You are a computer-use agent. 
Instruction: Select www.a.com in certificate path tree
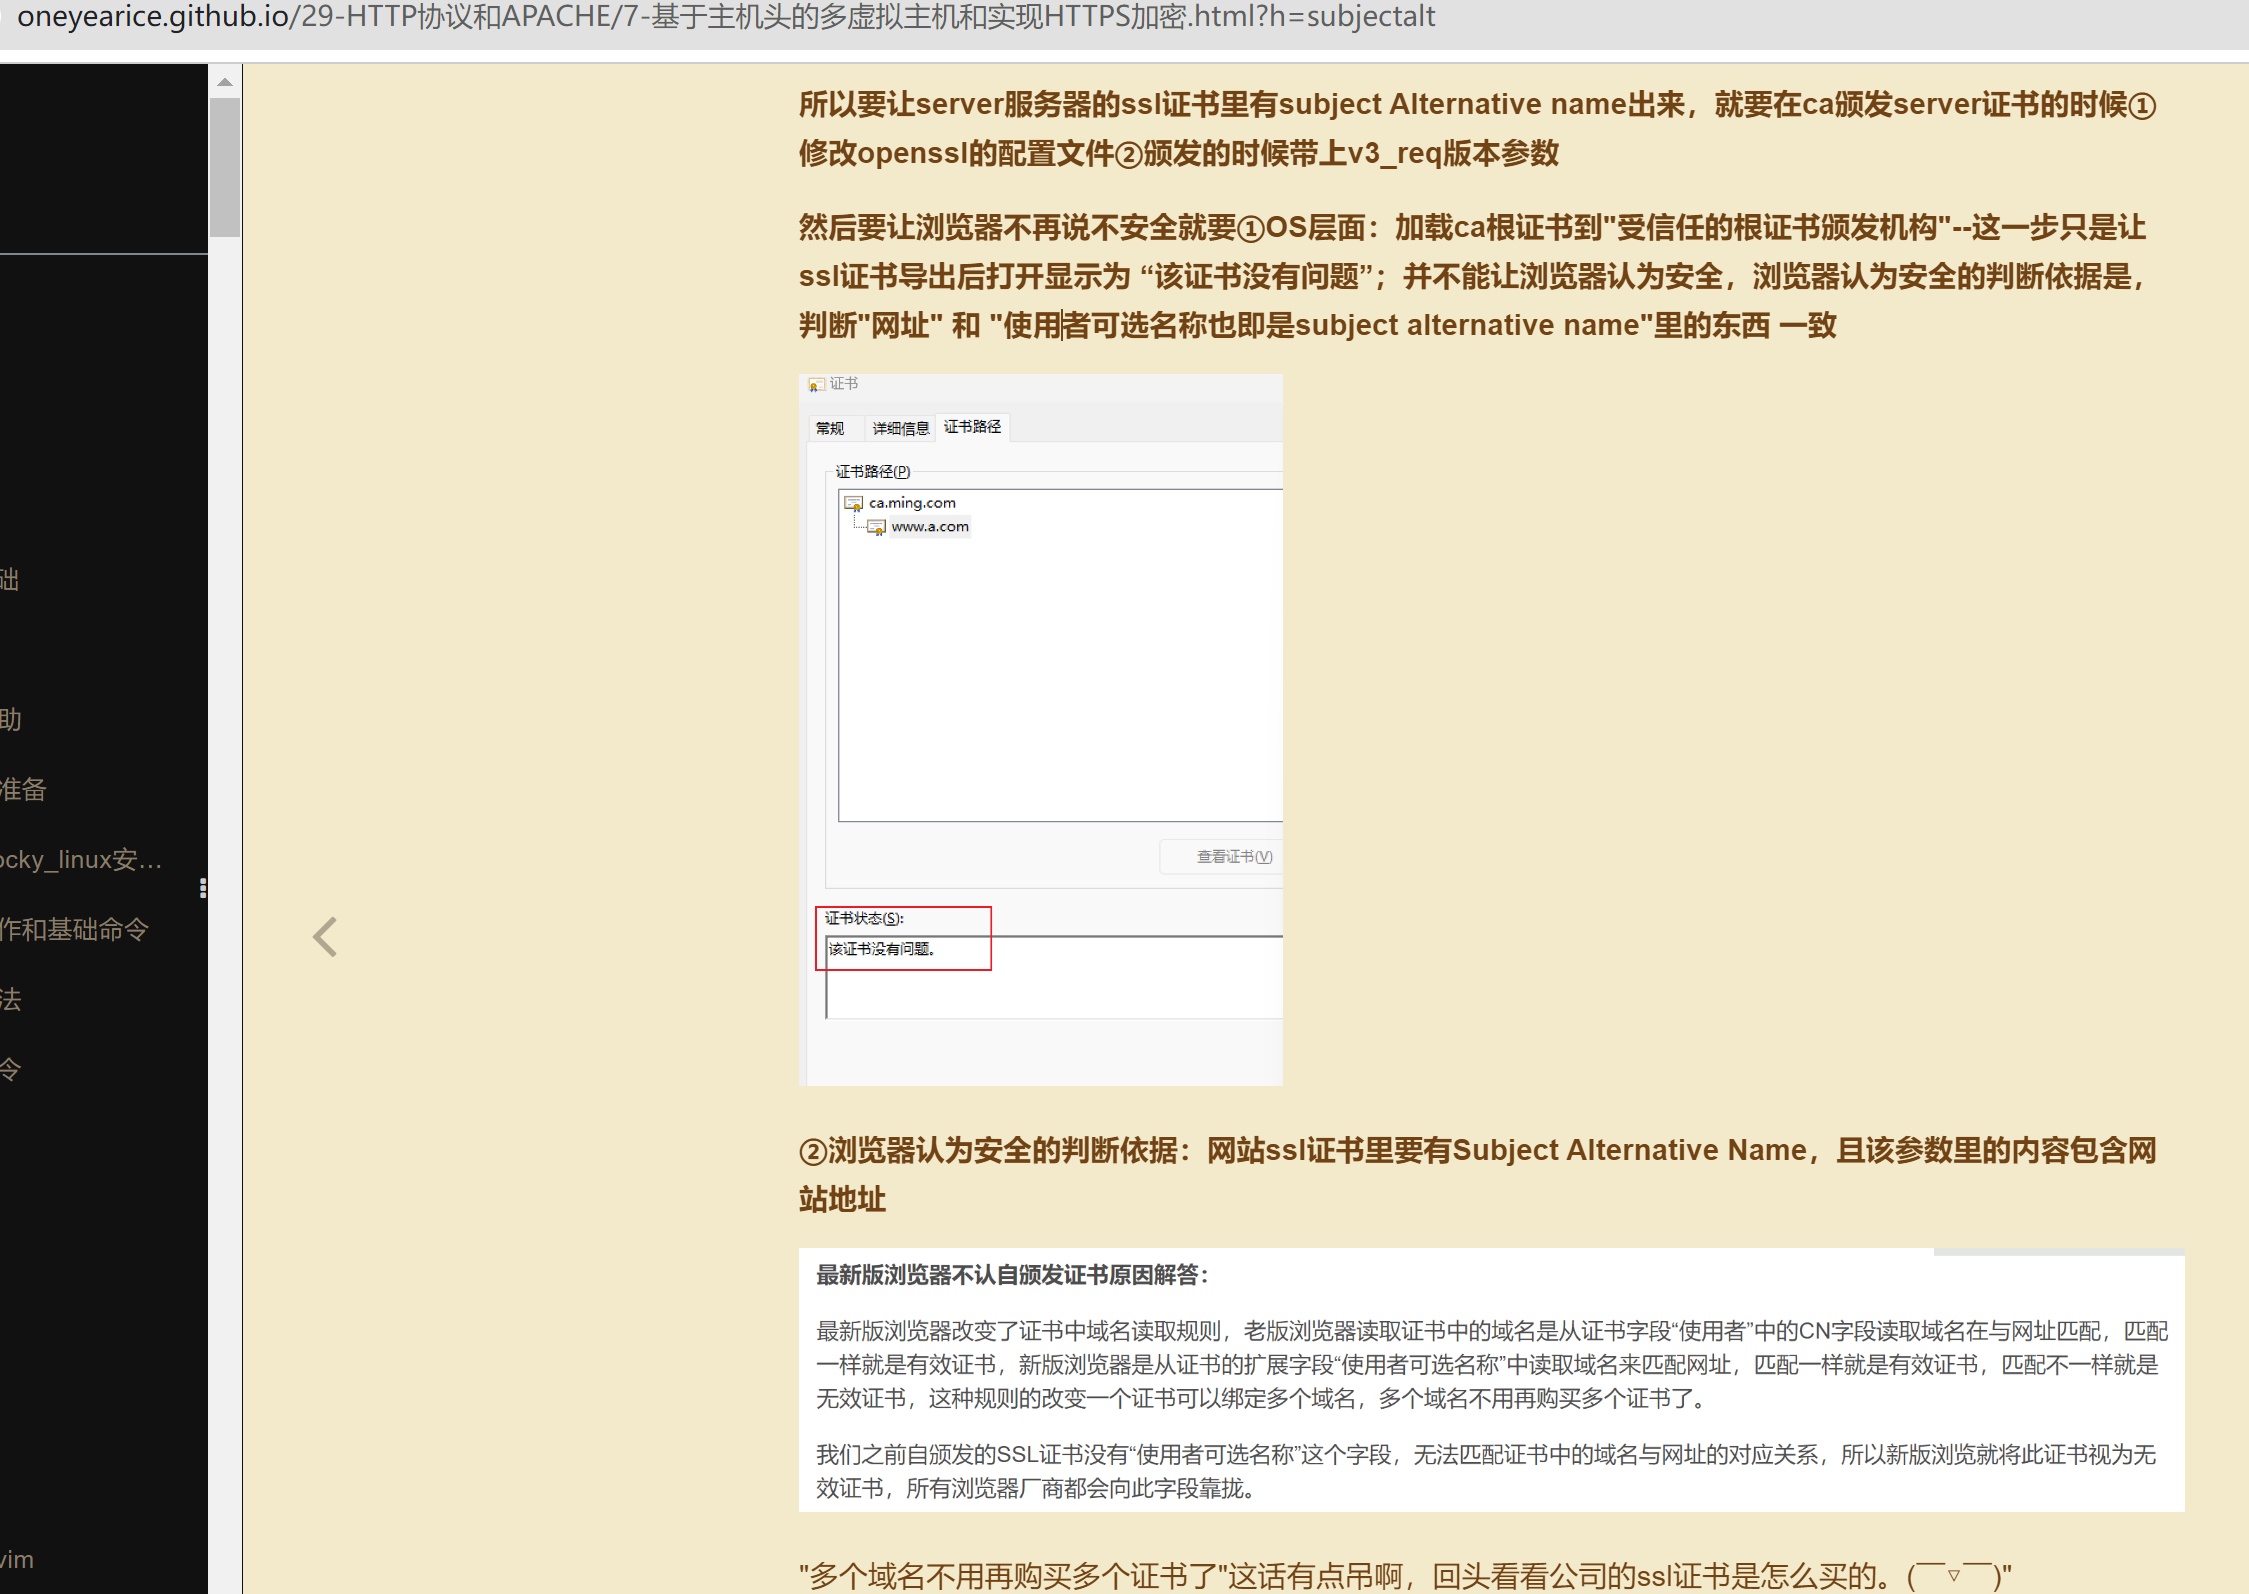tap(929, 527)
